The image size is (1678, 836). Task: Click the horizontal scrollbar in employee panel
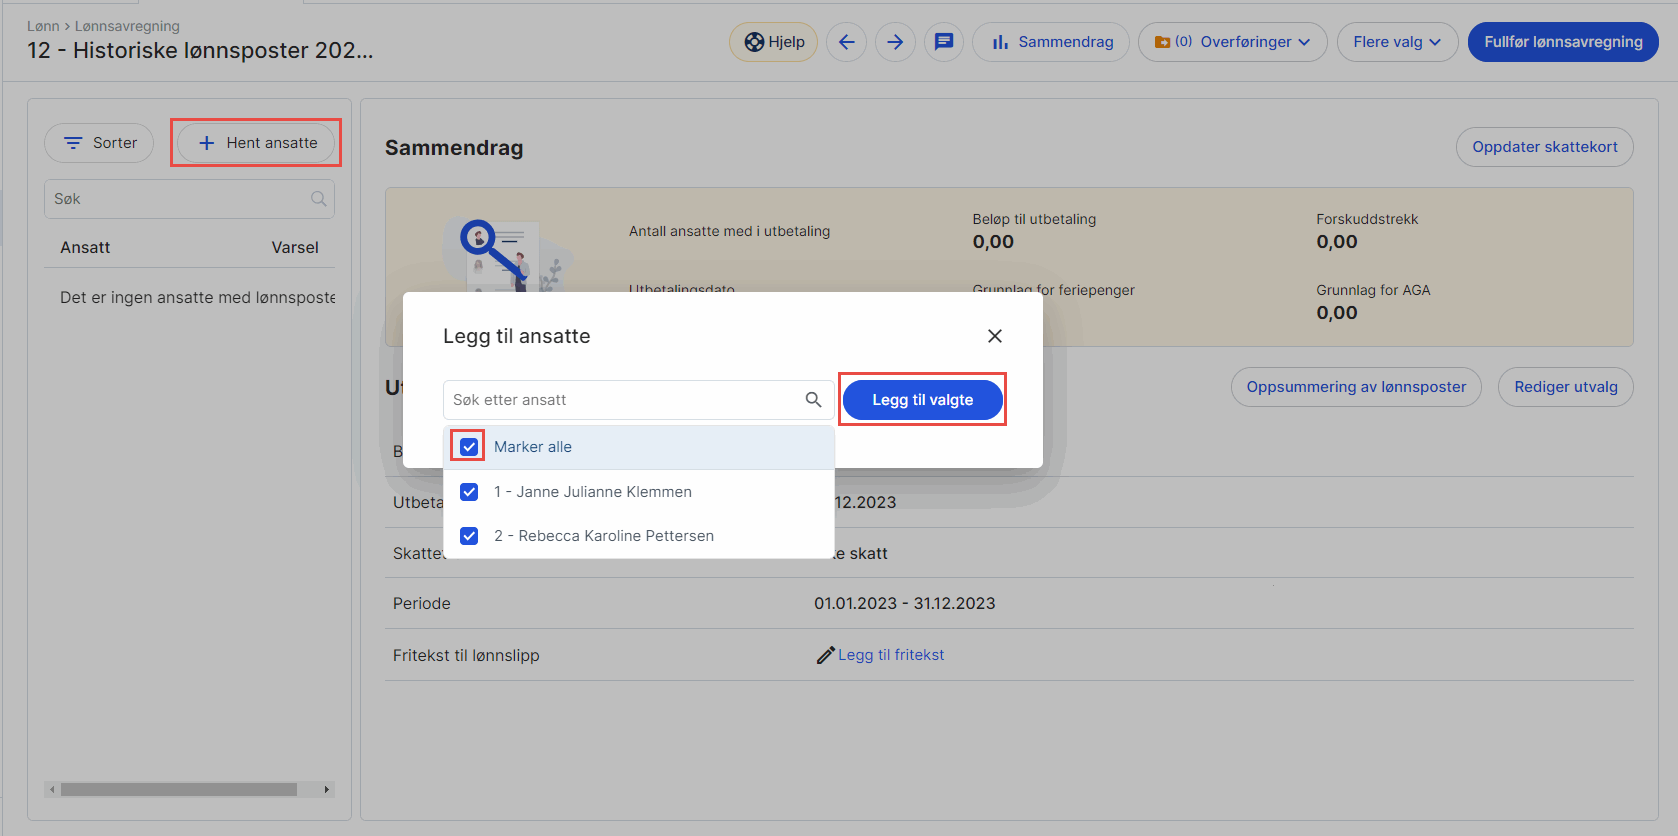click(179, 789)
